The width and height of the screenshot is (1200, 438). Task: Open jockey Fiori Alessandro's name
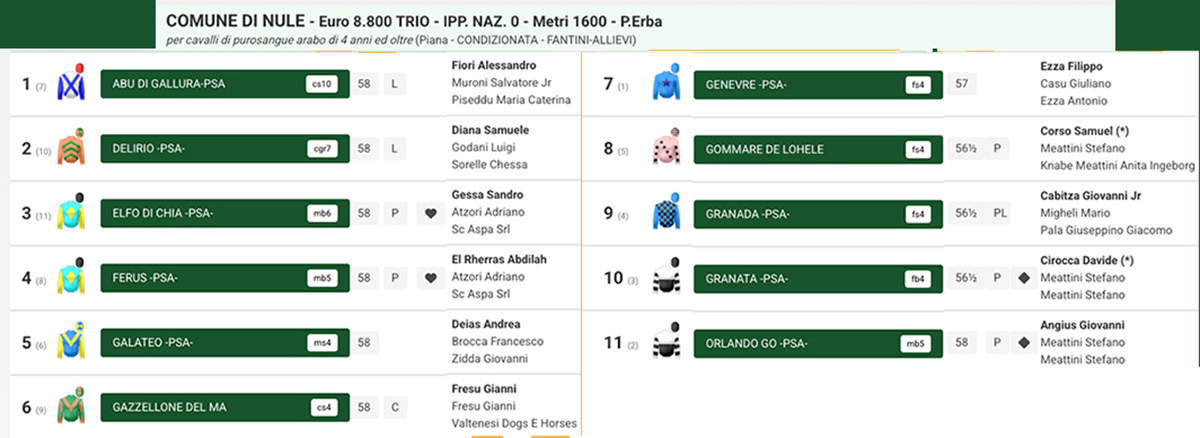click(x=494, y=66)
